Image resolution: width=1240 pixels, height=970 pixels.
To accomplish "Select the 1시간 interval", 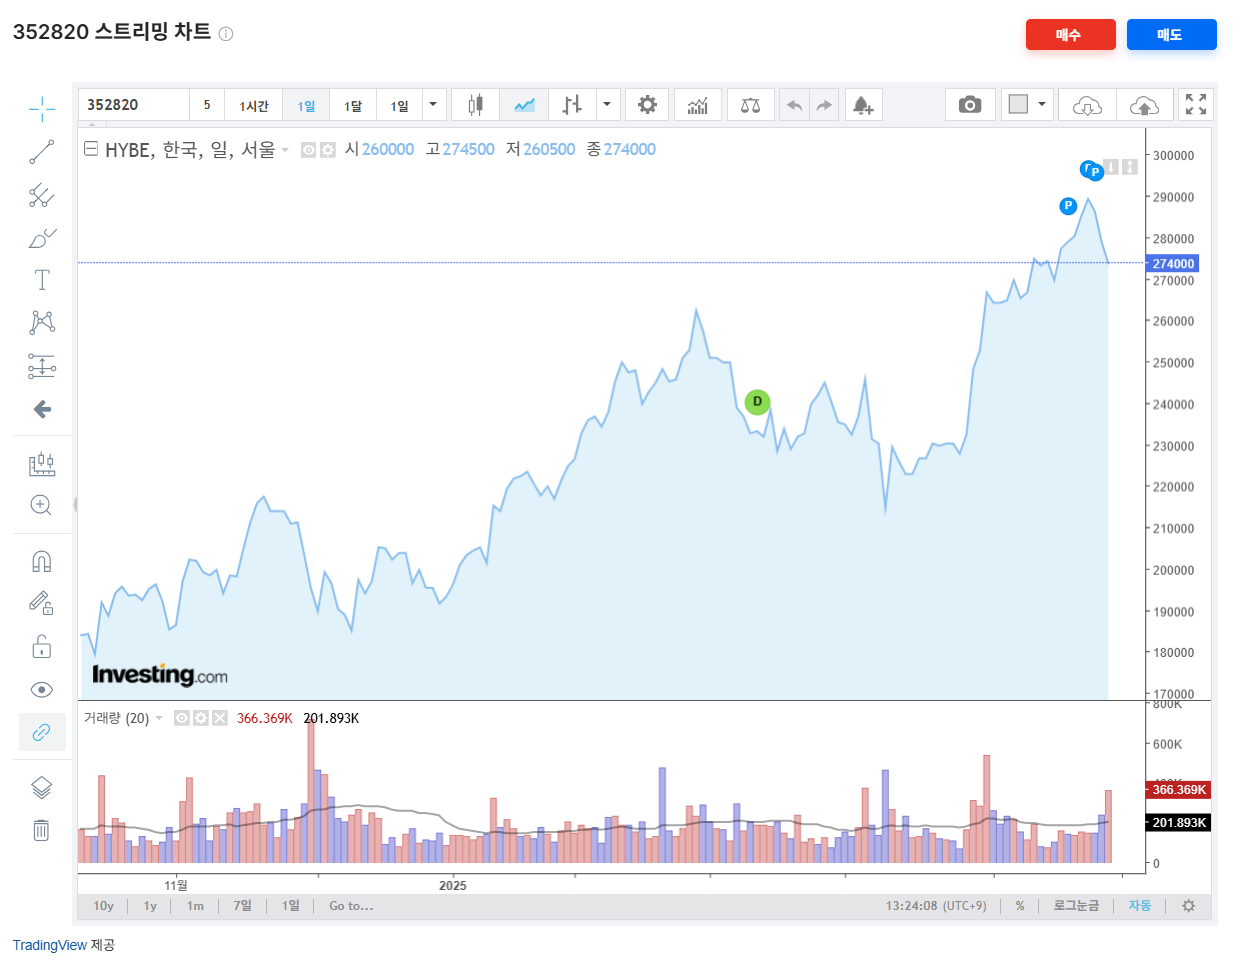I will (254, 105).
